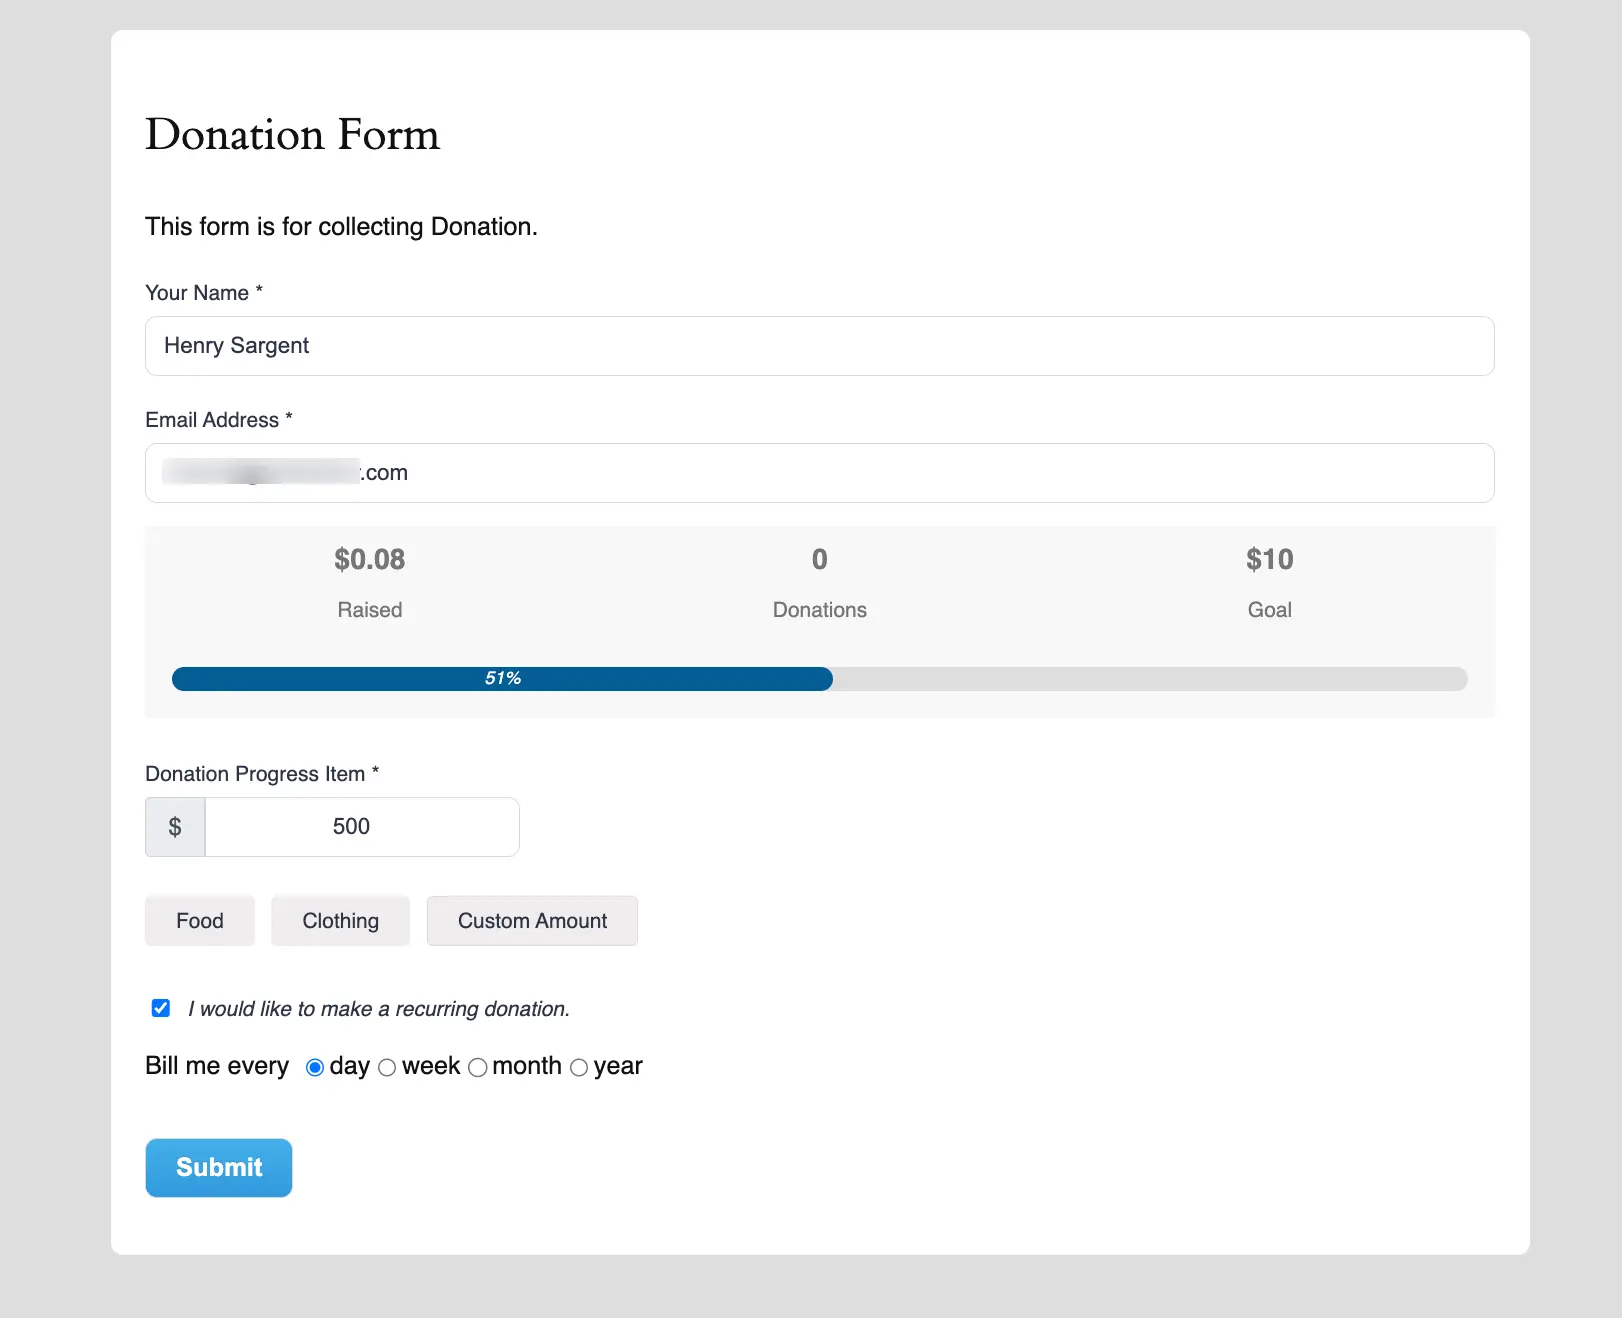The width and height of the screenshot is (1622, 1318).
Task: Click the Your Name input field
Action: (x=818, y=345)
